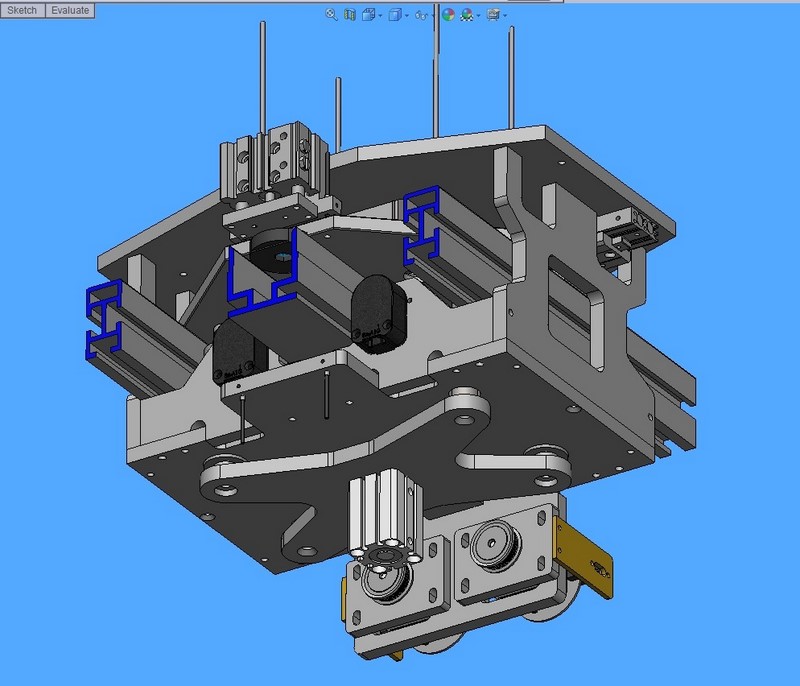Click the Display Style cube icon

395,15
